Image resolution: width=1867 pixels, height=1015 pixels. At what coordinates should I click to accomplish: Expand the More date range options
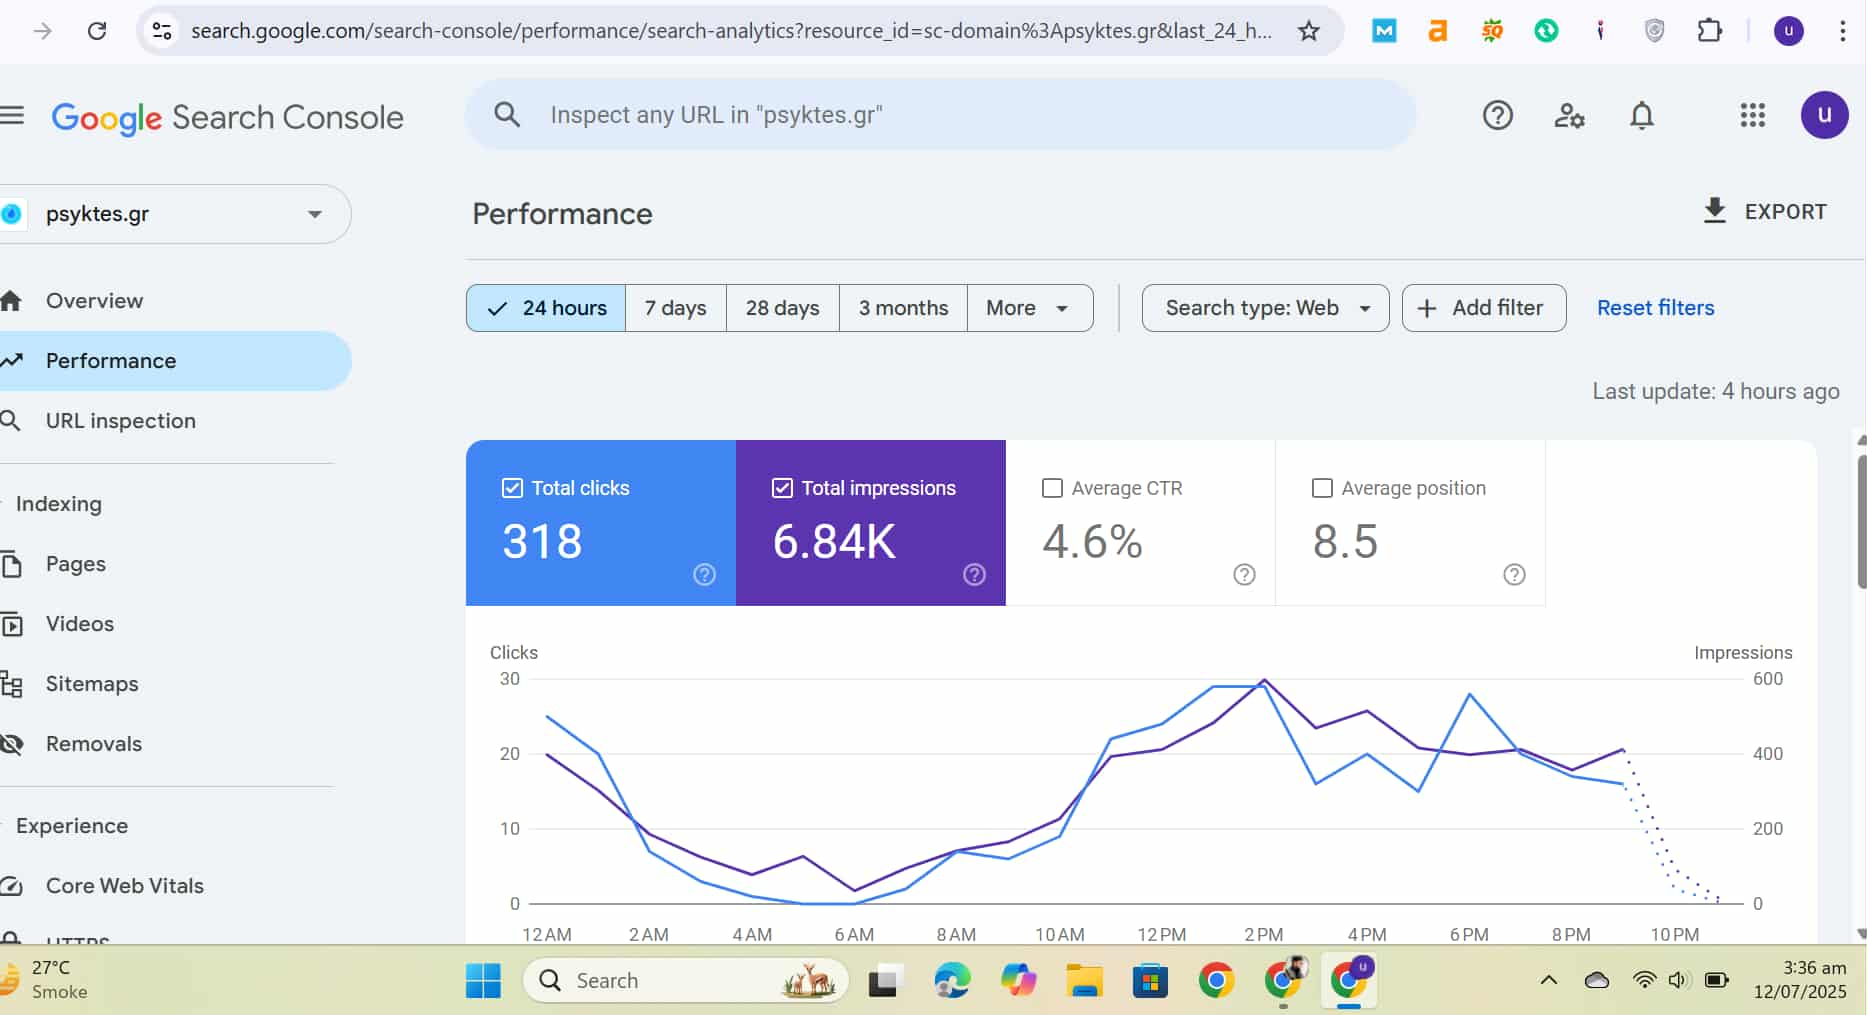coord(1029,308)
